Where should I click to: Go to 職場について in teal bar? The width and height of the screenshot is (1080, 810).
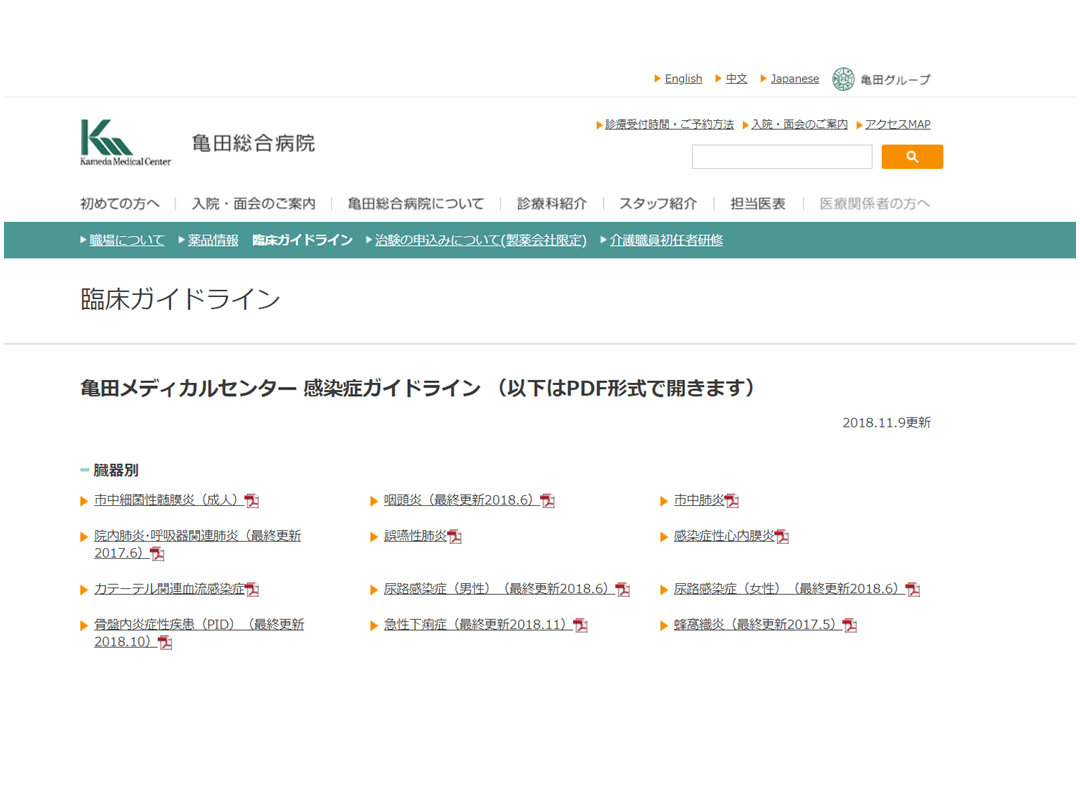(x=126, y=240)
